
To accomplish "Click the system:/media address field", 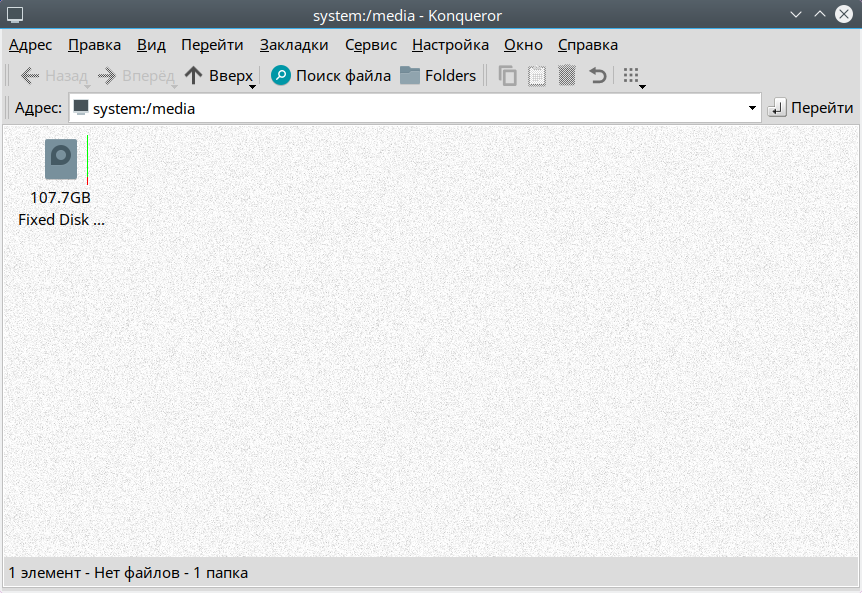I will (415, 108).
